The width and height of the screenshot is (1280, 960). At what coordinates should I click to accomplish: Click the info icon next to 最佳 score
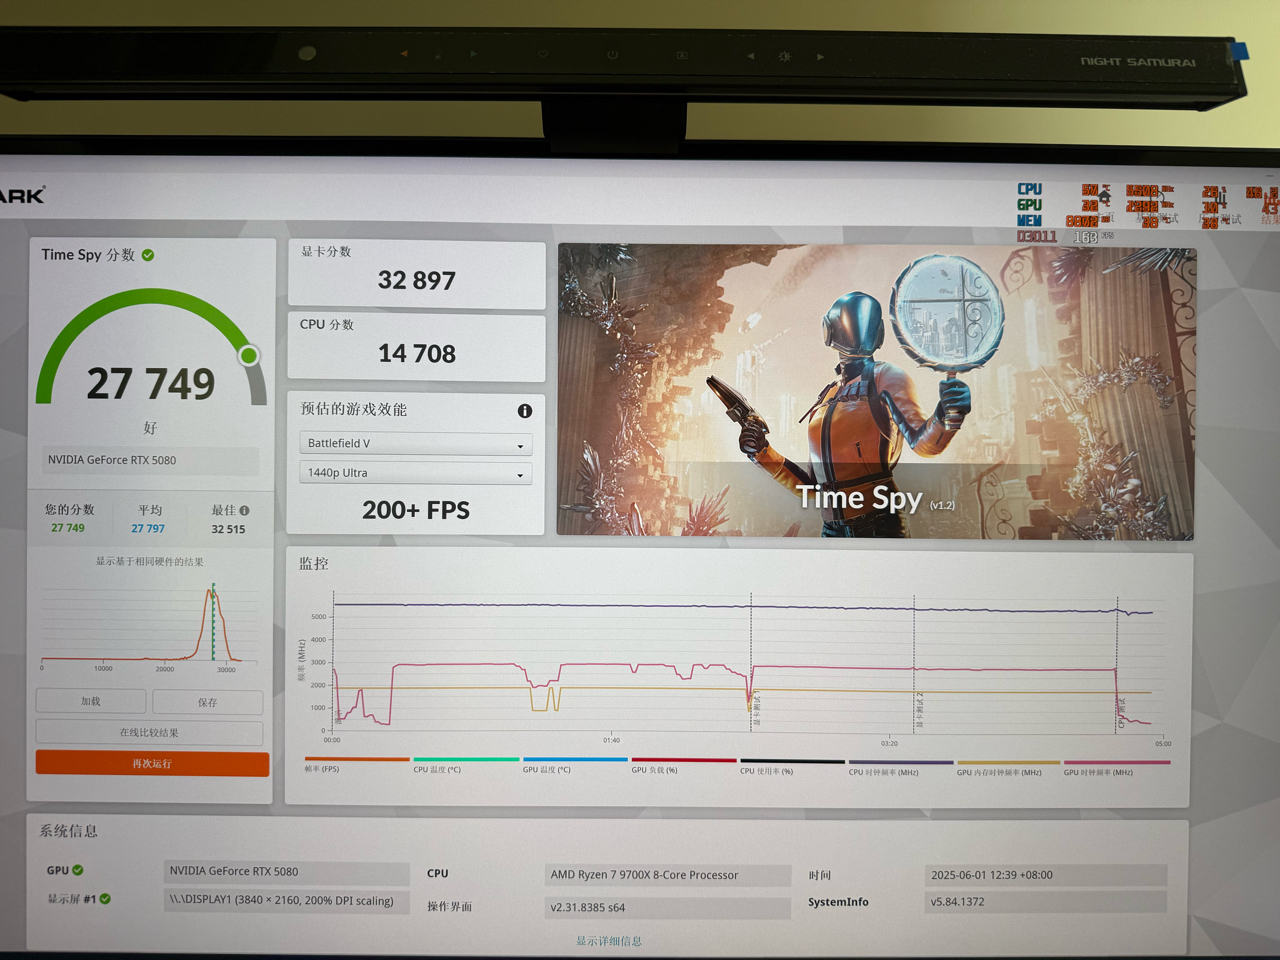coord(244,510)
